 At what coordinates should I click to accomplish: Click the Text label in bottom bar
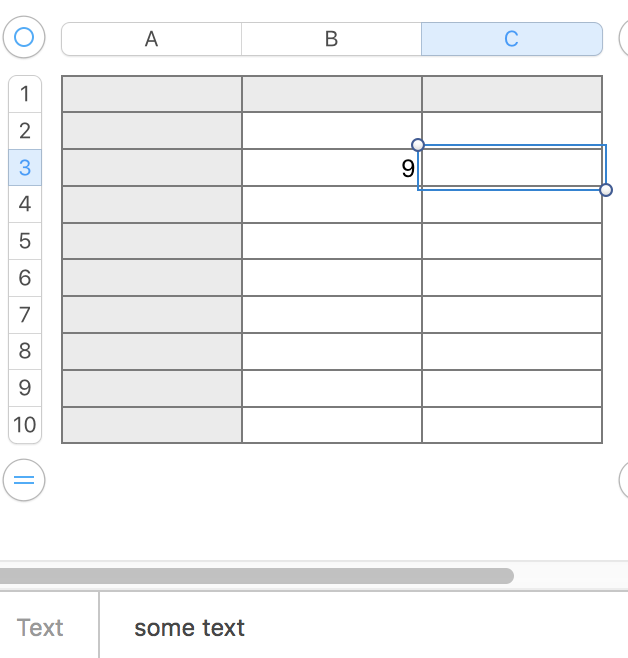click(x=40, y=628)
